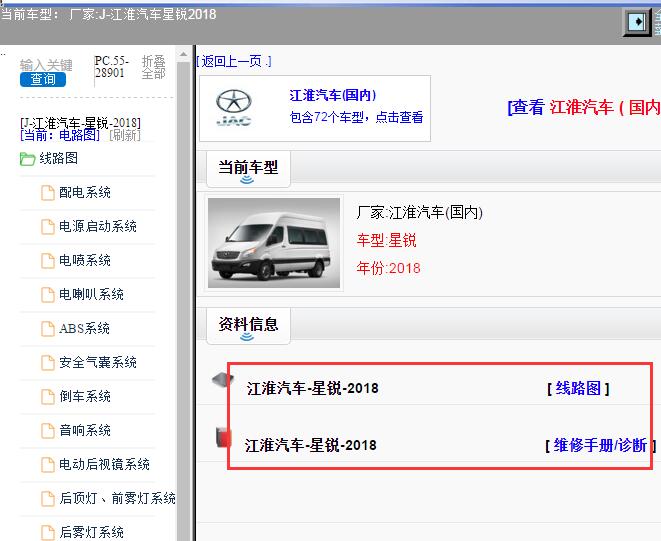Open 电动后视镜系统 in the tree
The image size is (661, 541).
tap(105, 464)
